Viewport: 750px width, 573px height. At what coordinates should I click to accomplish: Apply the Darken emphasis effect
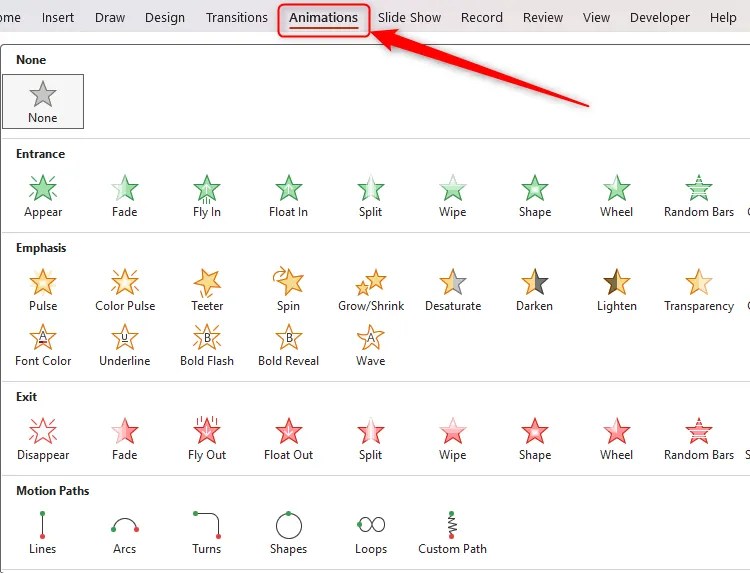534,290
